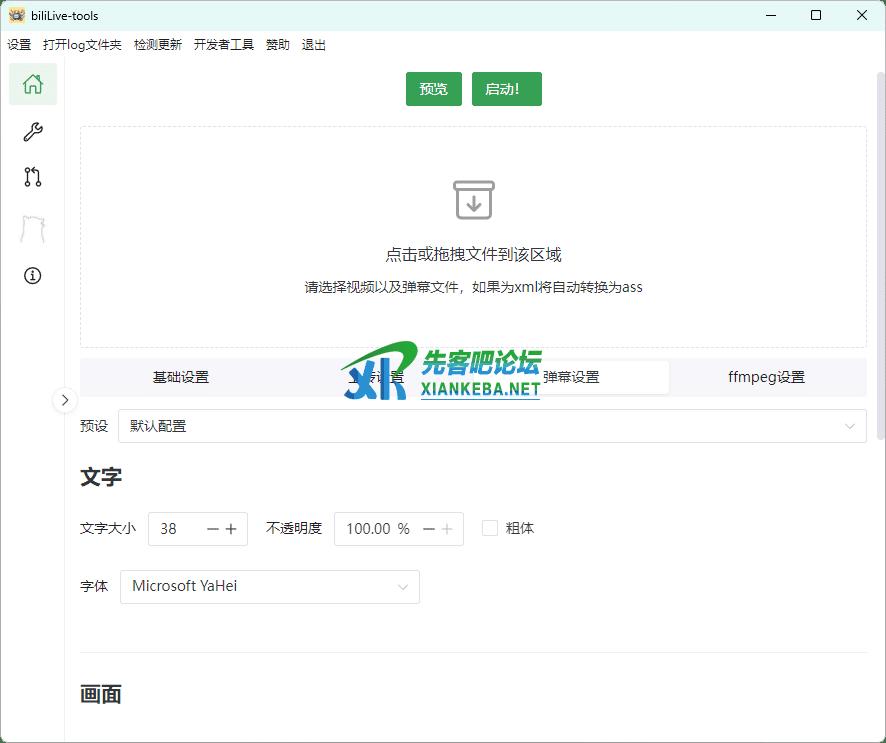
Task: Expand the collapsed sidebar with arrow
Action: 64,400
